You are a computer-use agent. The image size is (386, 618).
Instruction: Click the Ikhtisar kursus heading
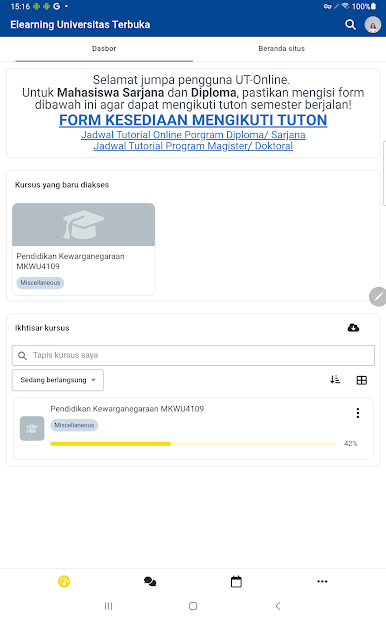pos(42,328)
